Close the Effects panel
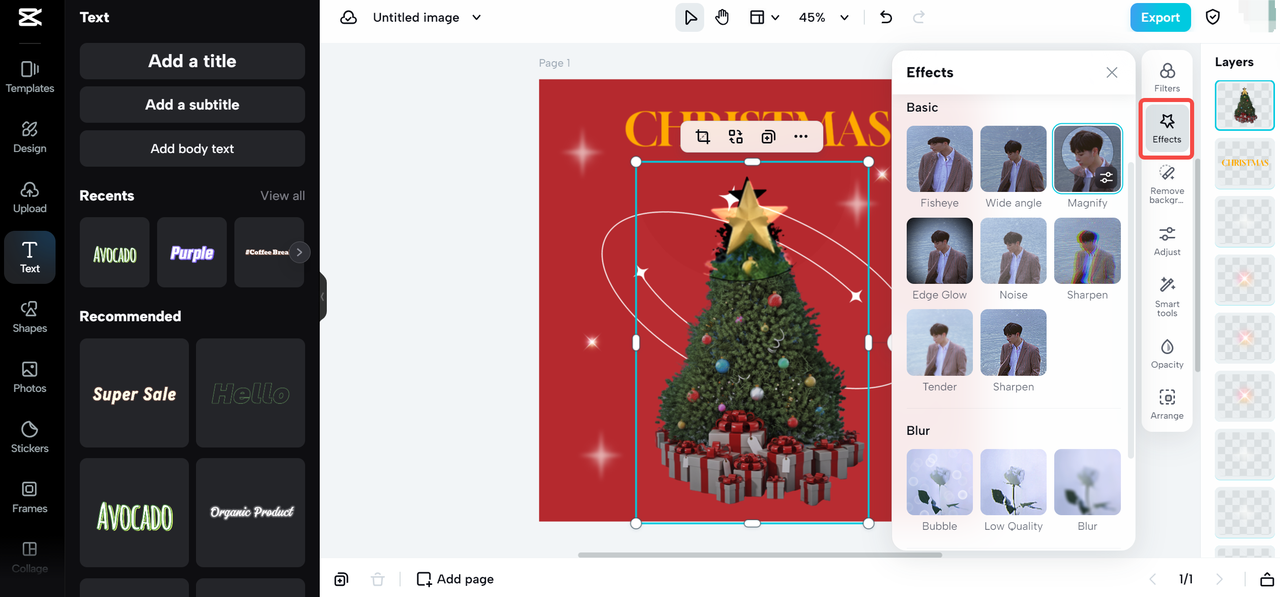 click(x=1112, y=72)
